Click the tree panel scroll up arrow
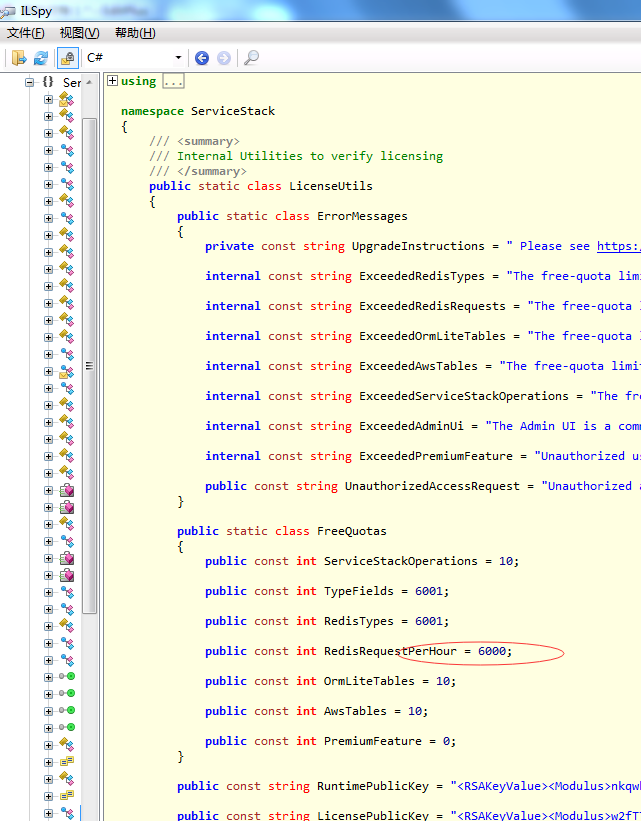The image size is (641, 821). [90, 83]
